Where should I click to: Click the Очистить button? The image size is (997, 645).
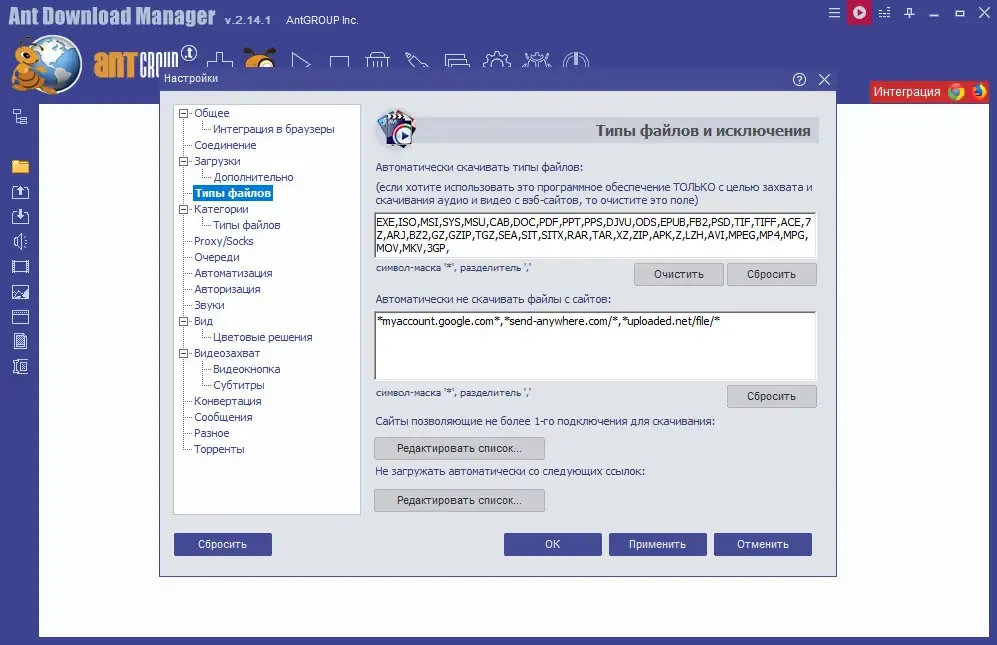(678, 274)
